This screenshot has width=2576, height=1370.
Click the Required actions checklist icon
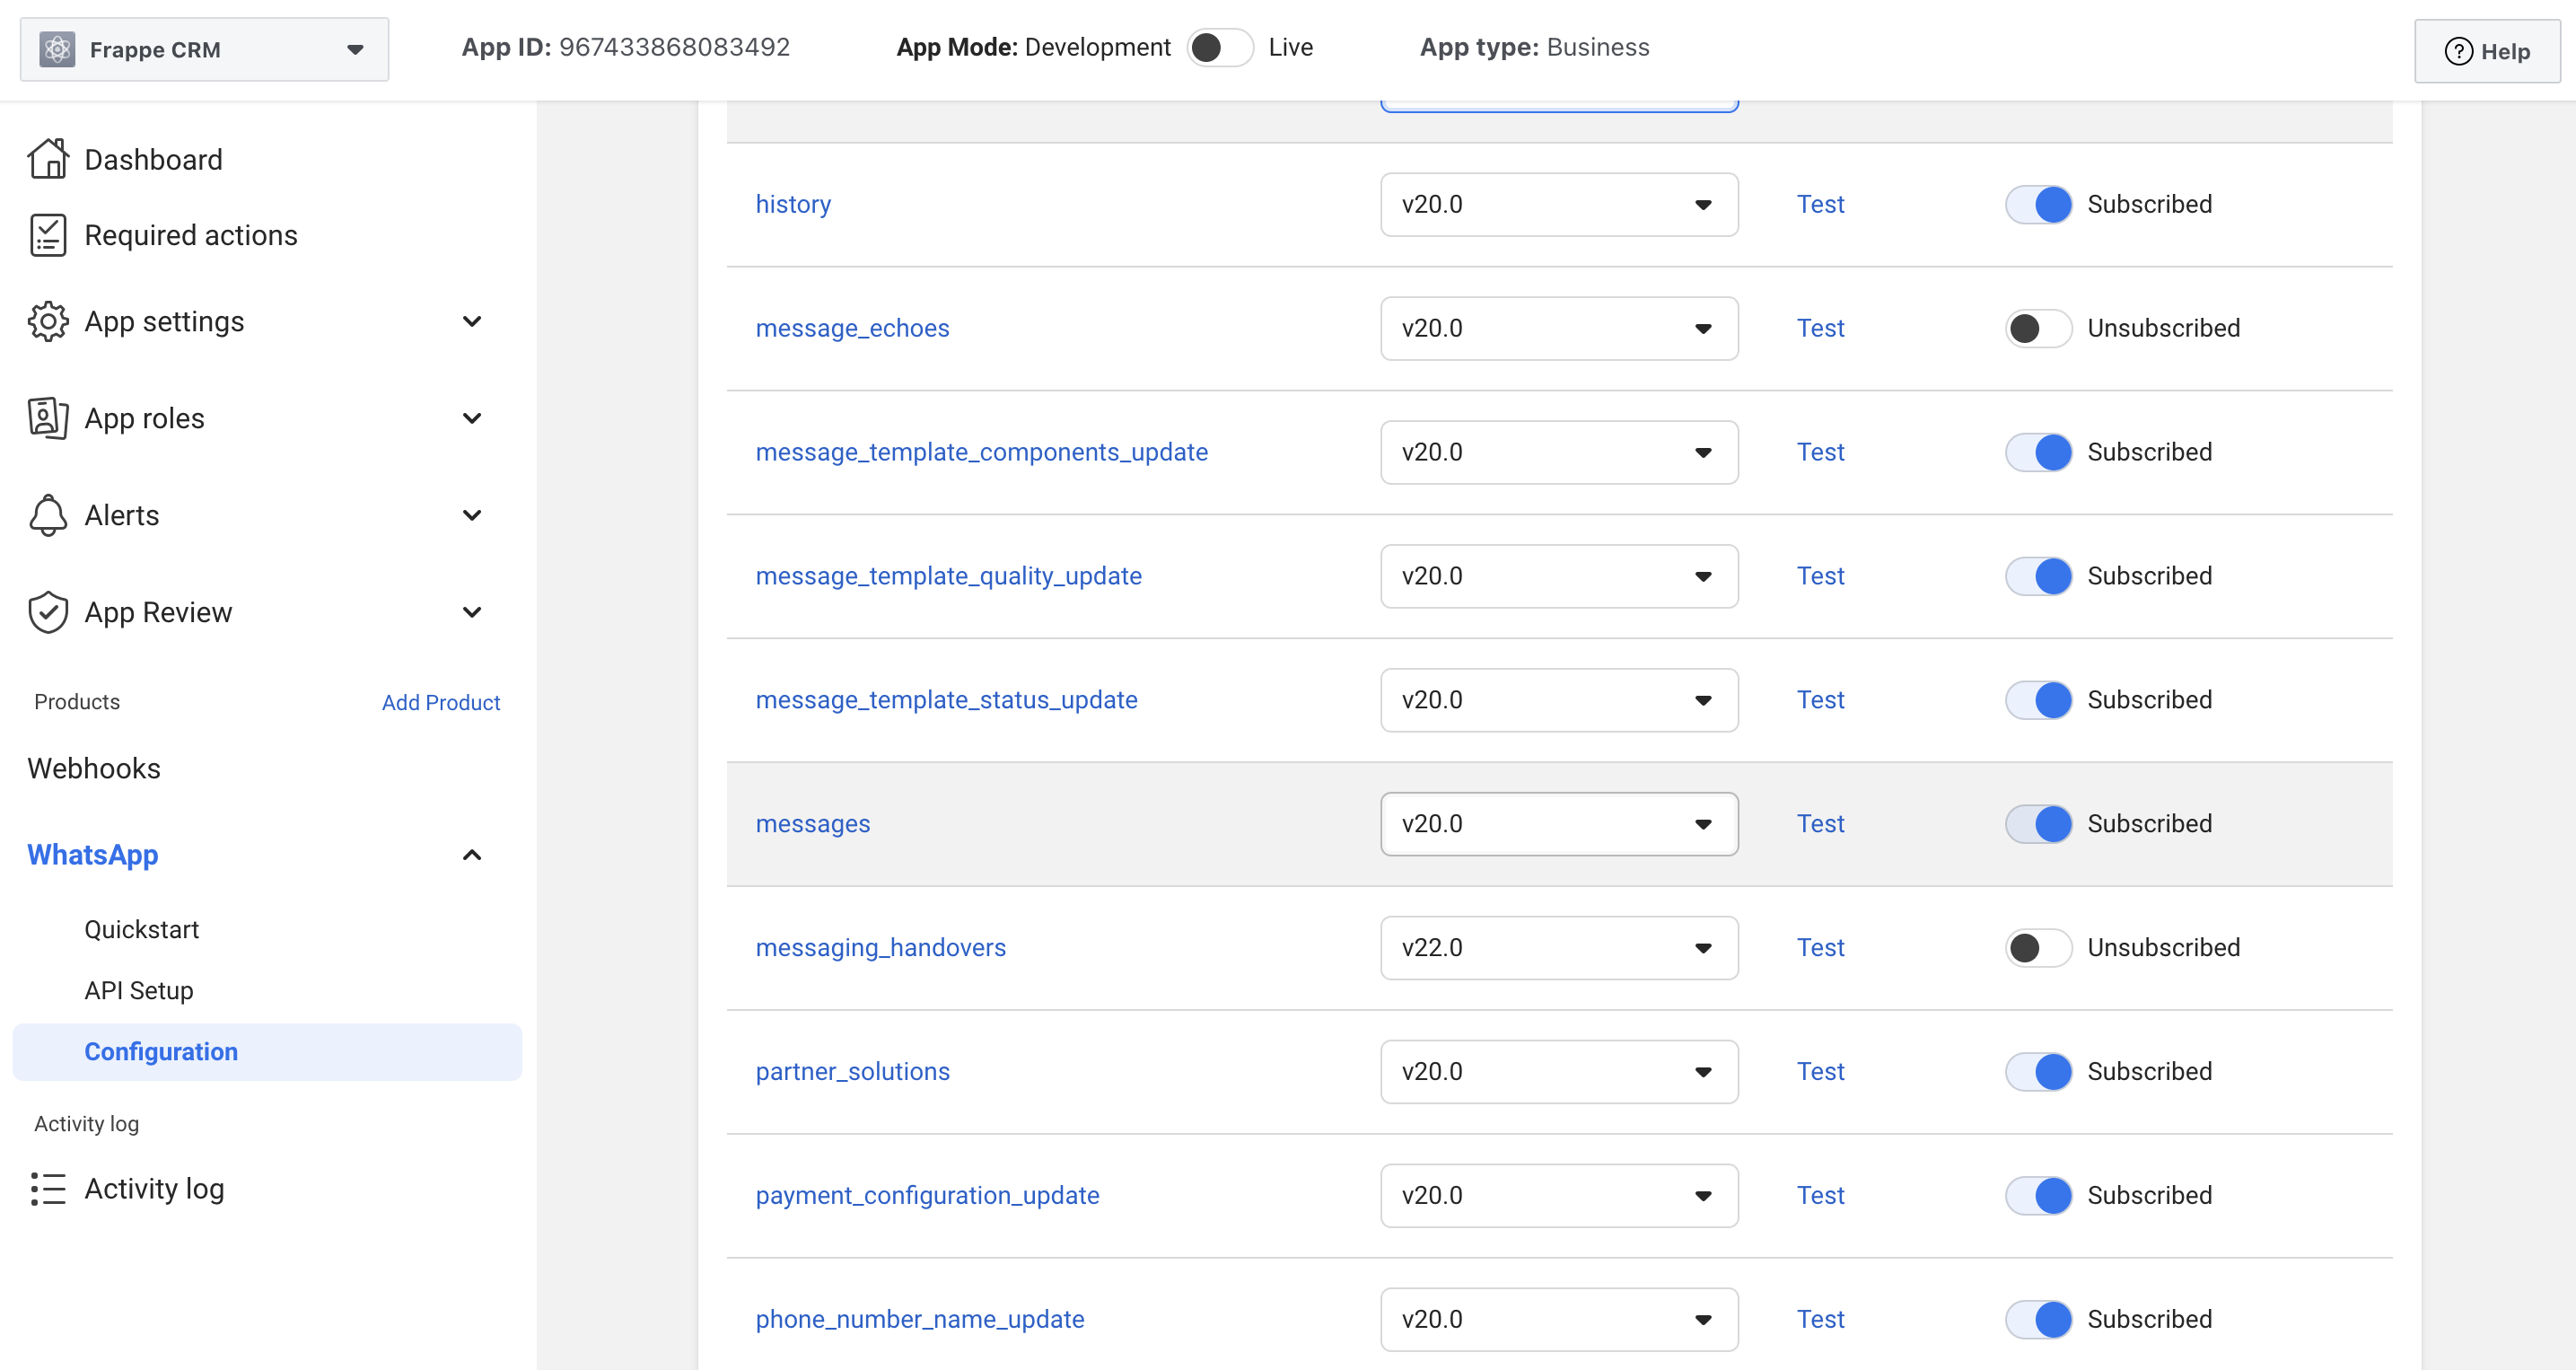click(x=48, y=235)
